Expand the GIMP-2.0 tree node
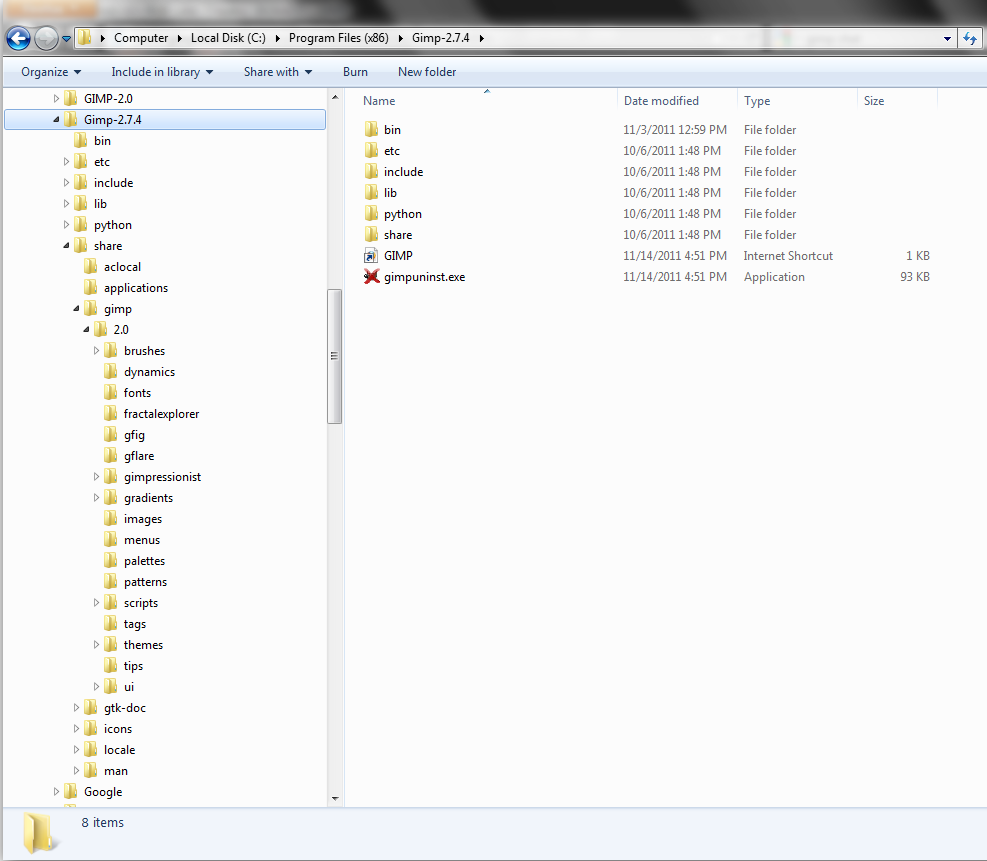The width and height of the screenshot is (987, 861). 56,98
